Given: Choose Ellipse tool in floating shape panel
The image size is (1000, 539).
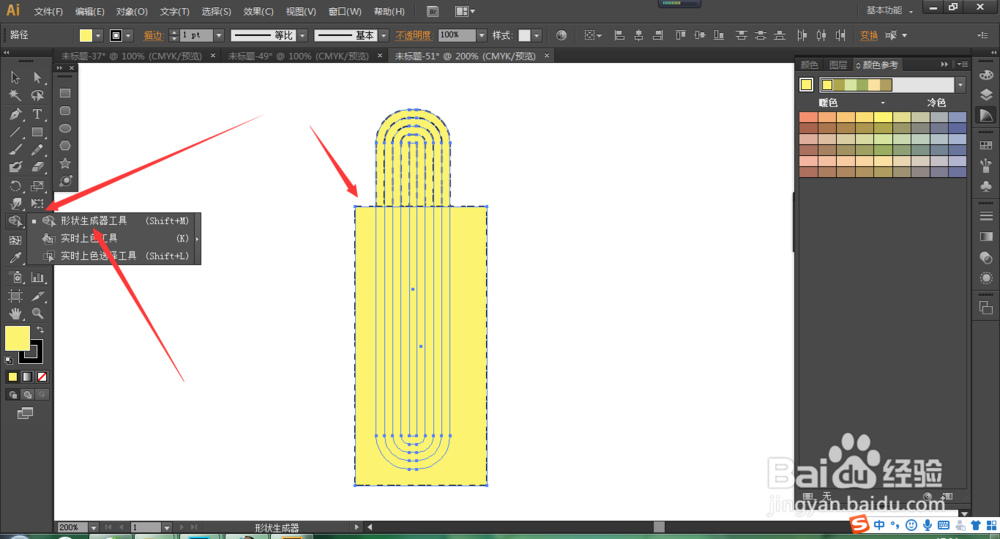Looking at the screenshot, I should point(65,128).
